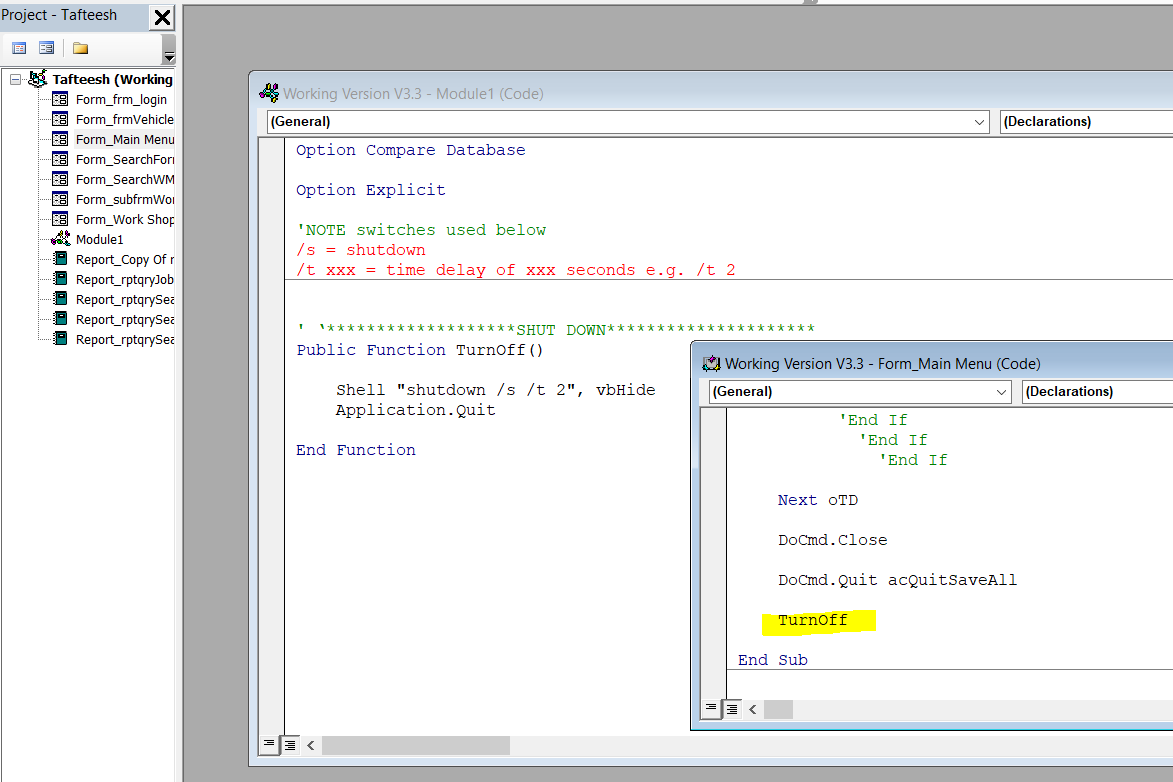Open the (General) object dropdown in Module1 window
The image size is (1173, 782).
pos(979,122)
